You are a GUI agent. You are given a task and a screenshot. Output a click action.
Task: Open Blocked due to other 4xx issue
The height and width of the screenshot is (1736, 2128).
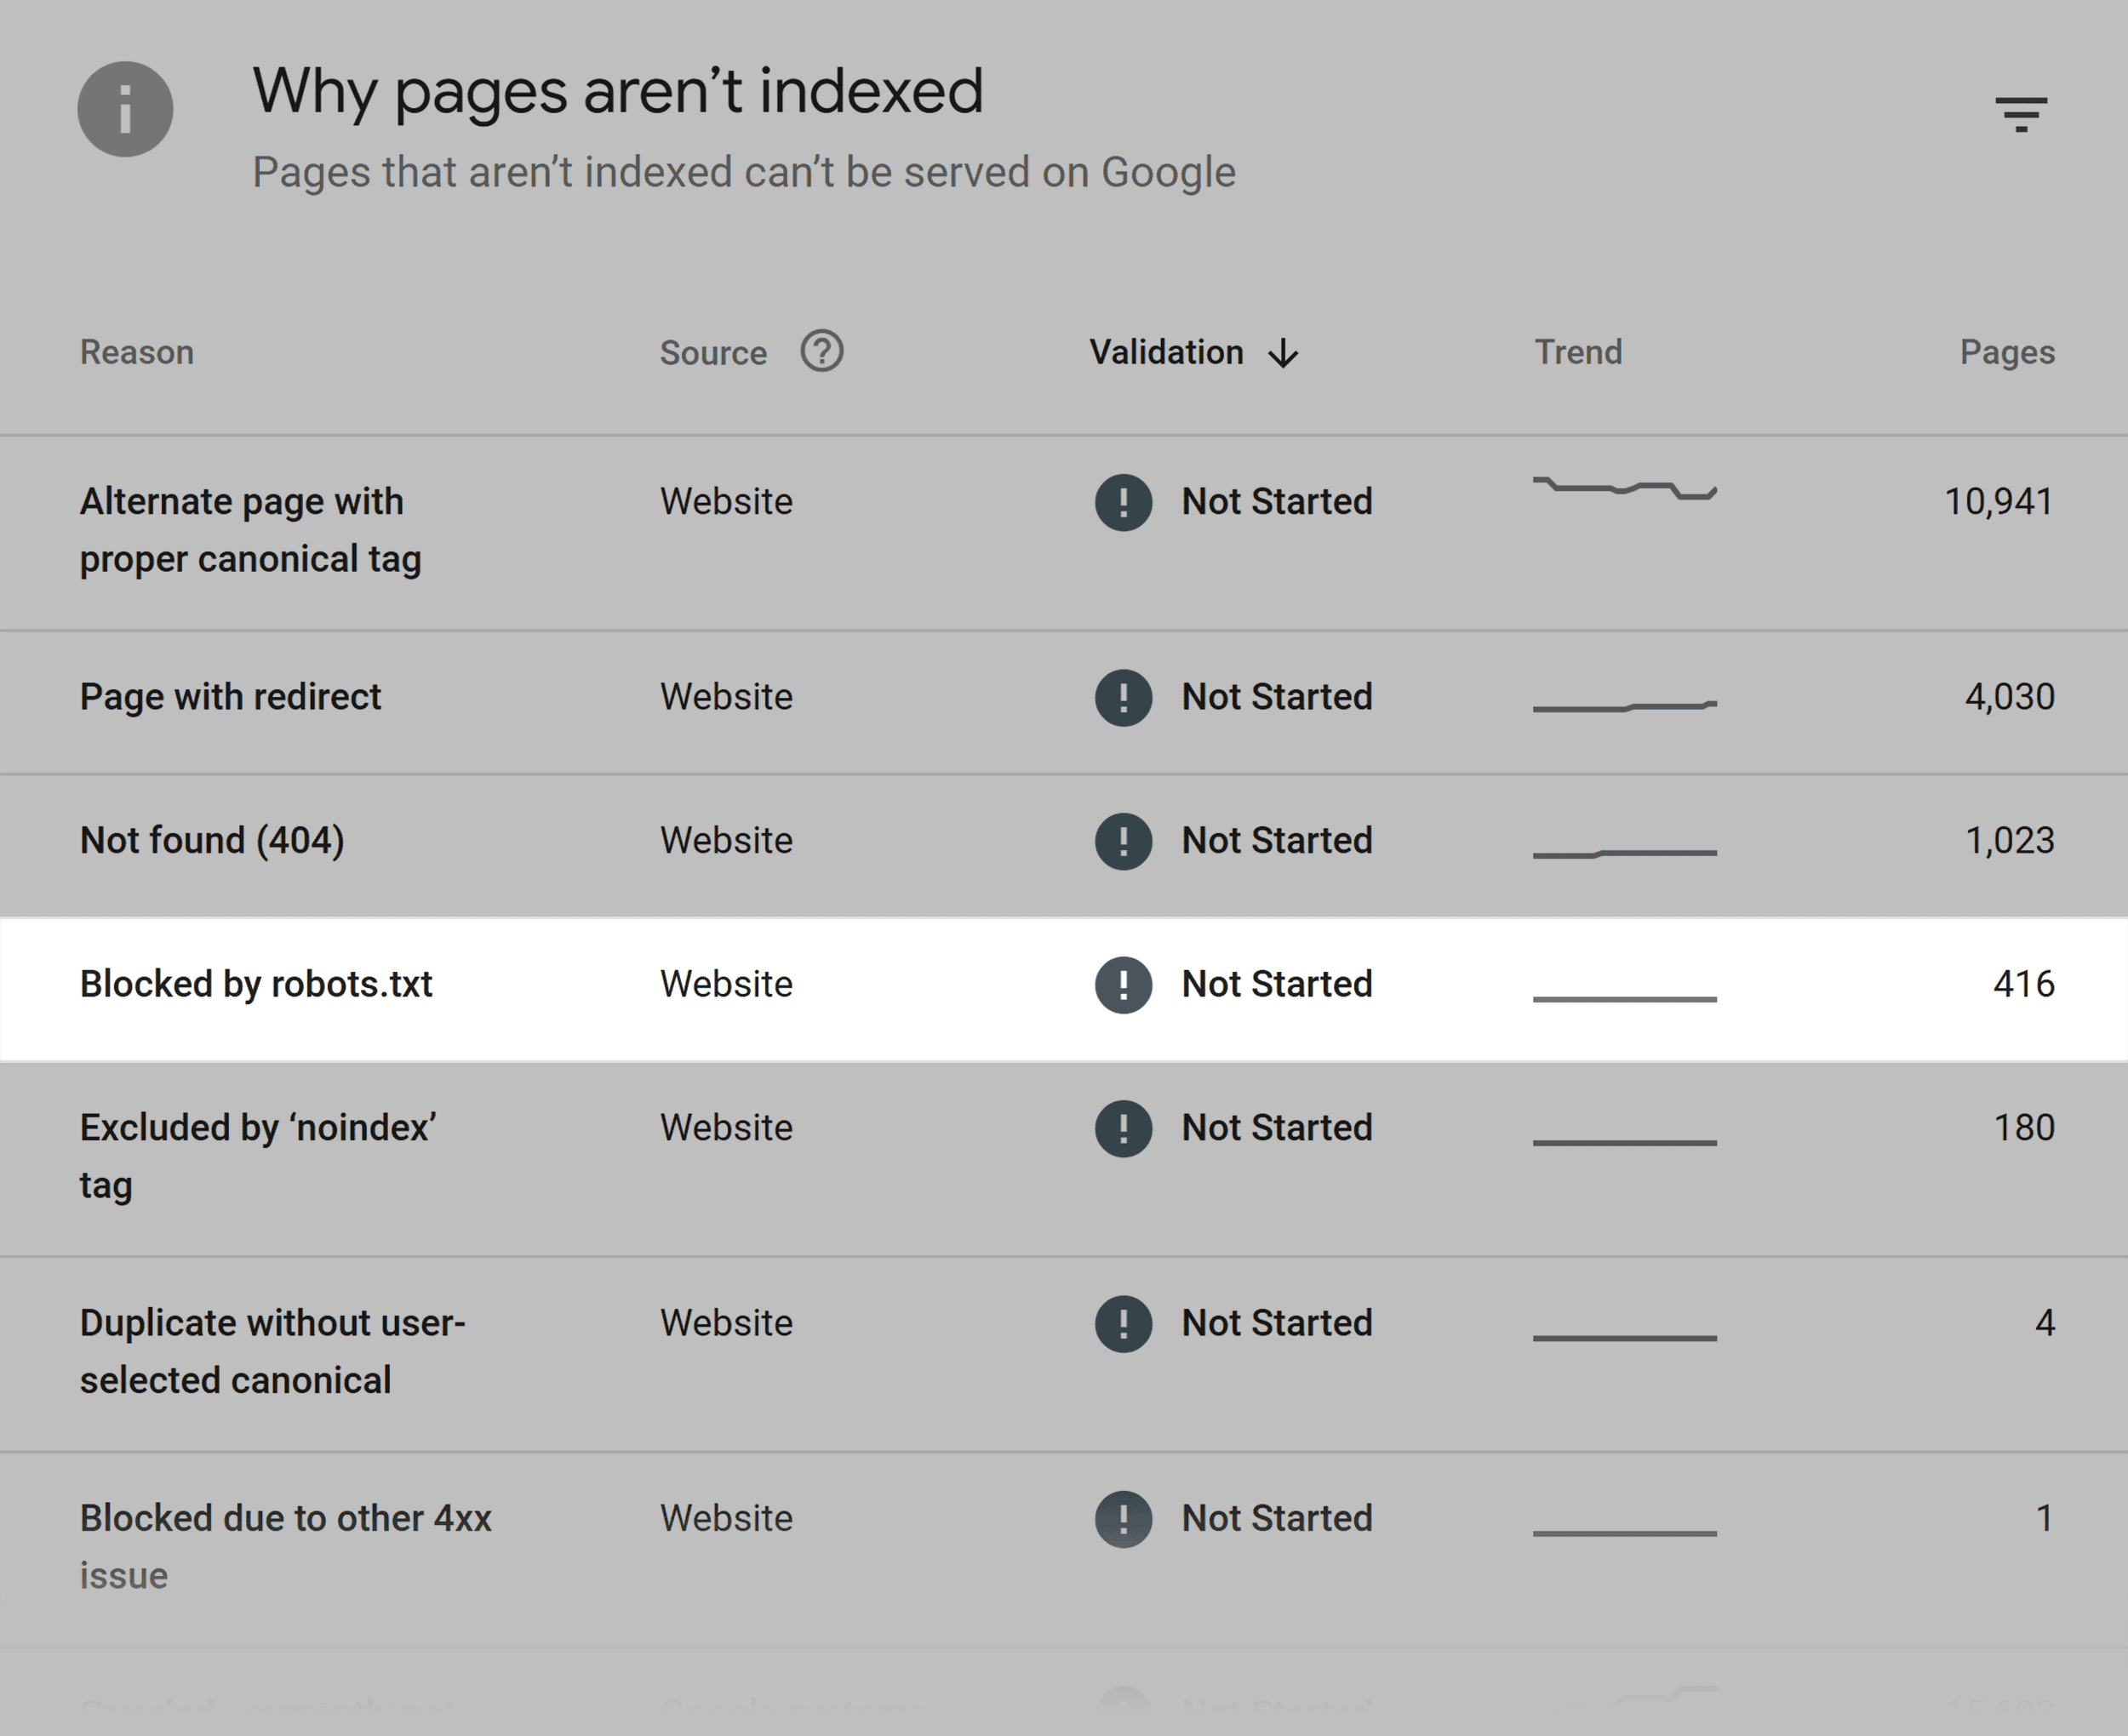pos(285,1546)
